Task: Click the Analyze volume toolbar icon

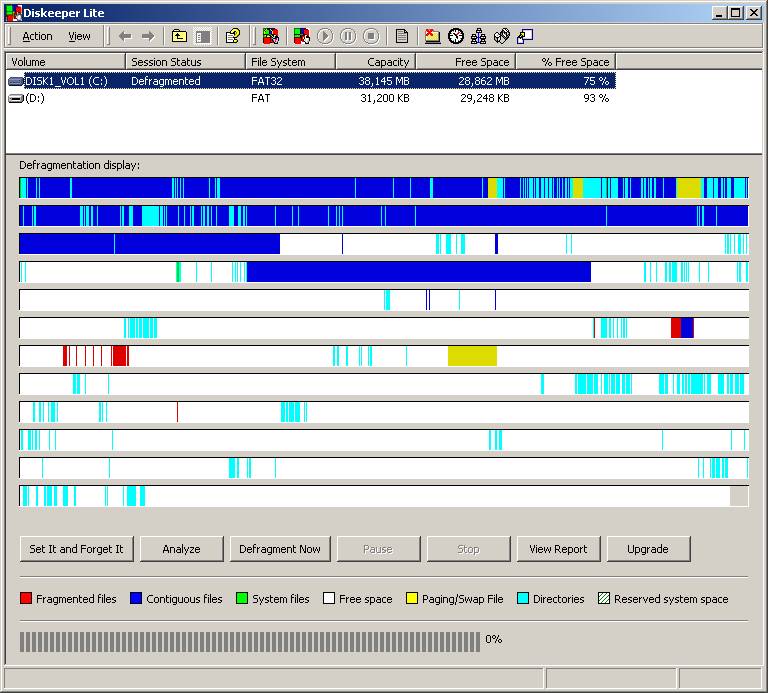Action: 270,36
